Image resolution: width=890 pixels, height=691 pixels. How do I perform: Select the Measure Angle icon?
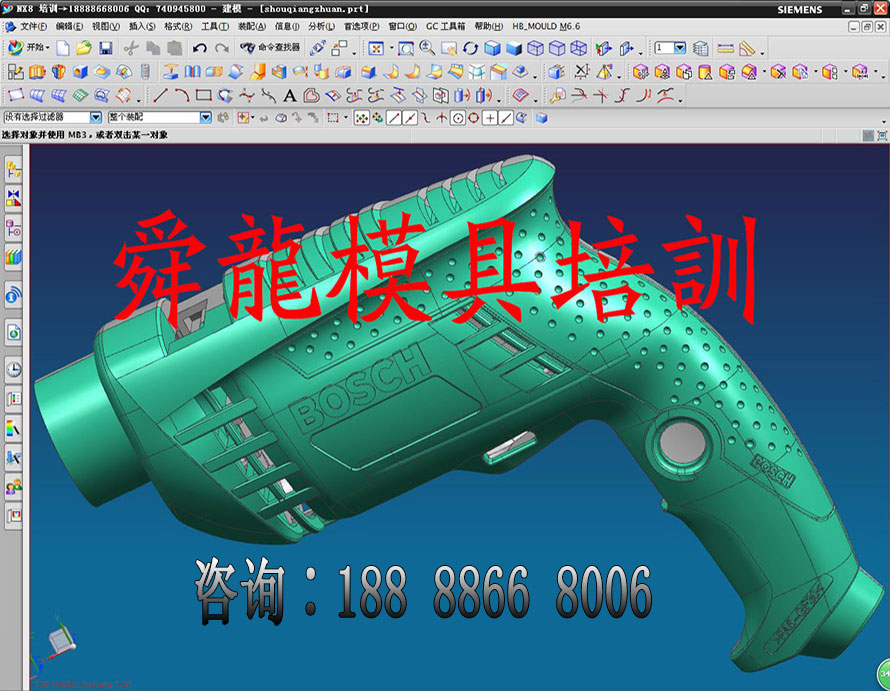pos(747,48)
